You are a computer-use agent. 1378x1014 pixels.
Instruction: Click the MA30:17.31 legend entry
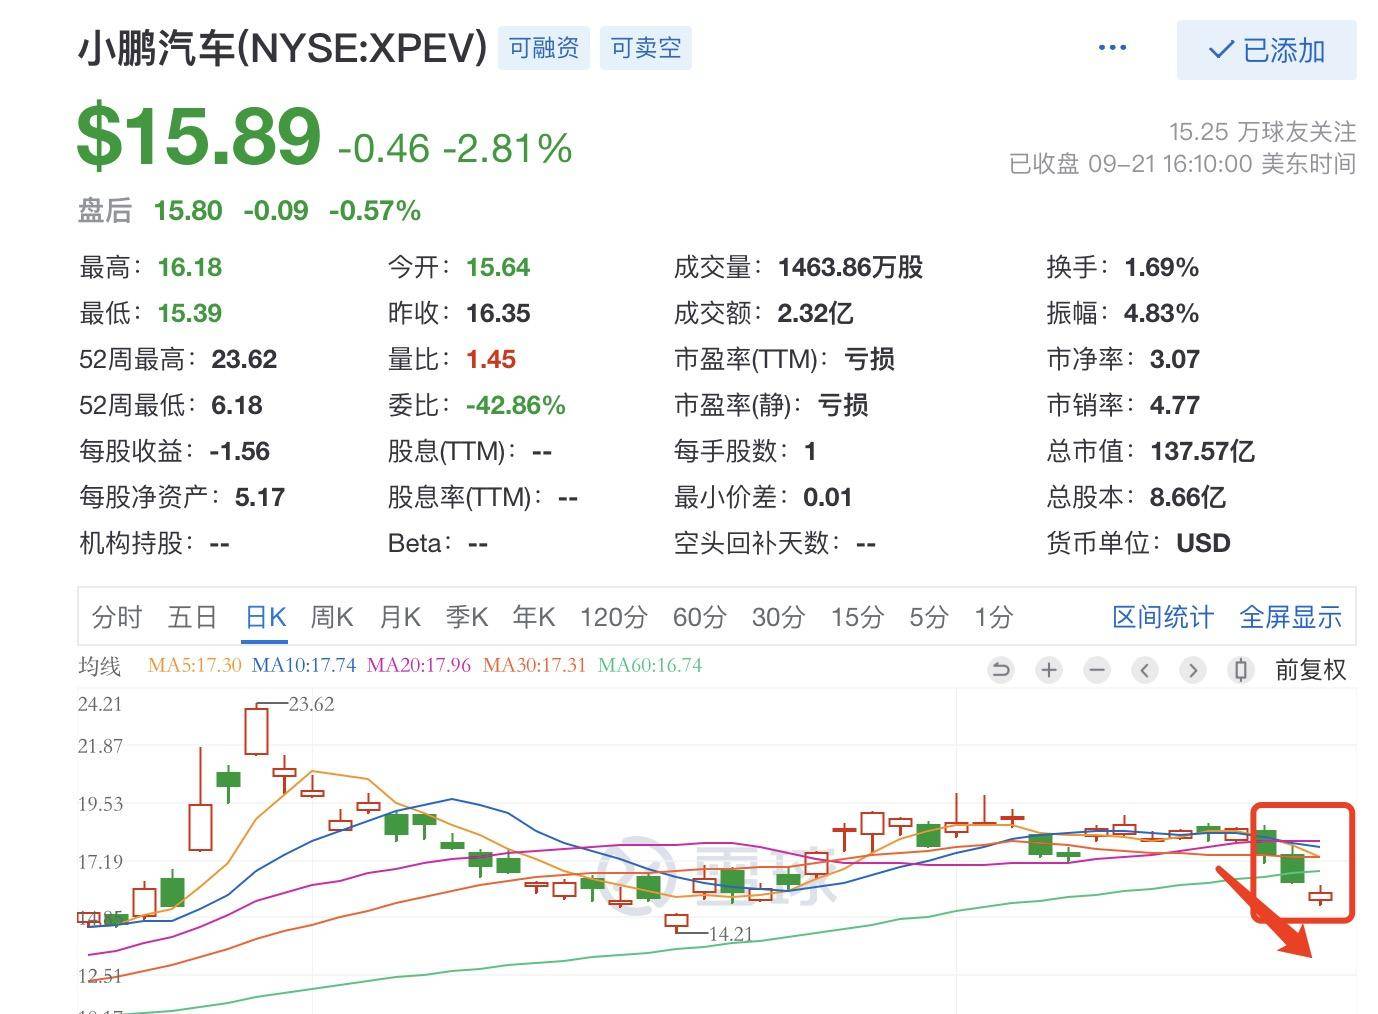(x=534, y=665)
